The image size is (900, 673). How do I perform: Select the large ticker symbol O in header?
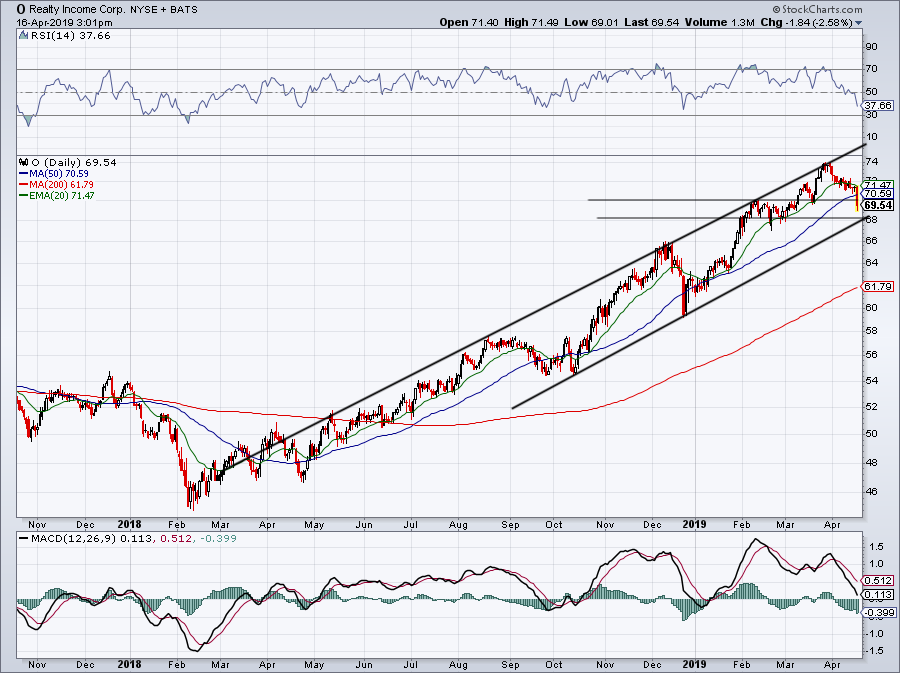coord(21,9)
